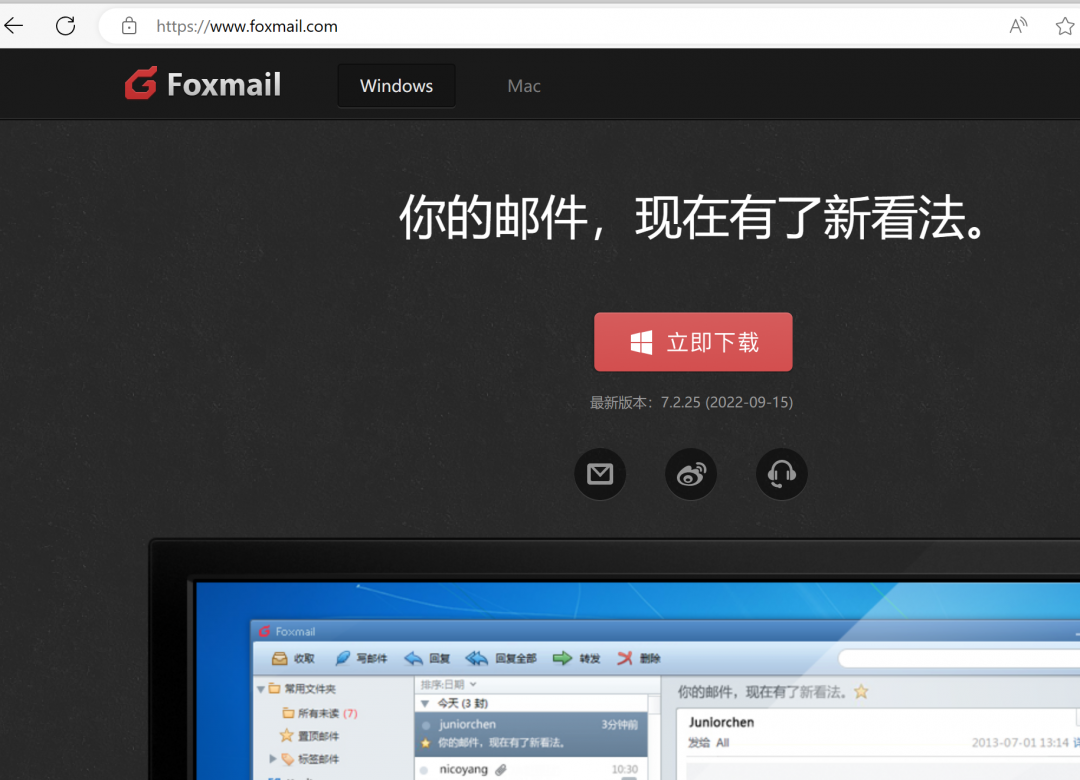Click the lock site info icon

coord(129,26)
